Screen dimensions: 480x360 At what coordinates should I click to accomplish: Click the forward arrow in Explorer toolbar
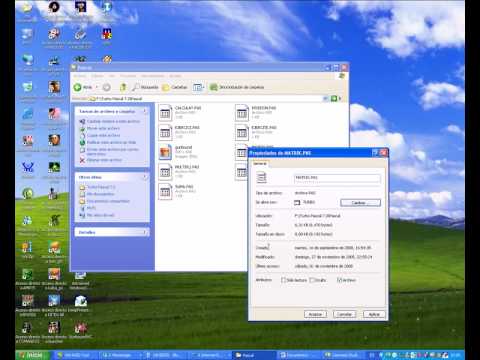tap(106, 87)
